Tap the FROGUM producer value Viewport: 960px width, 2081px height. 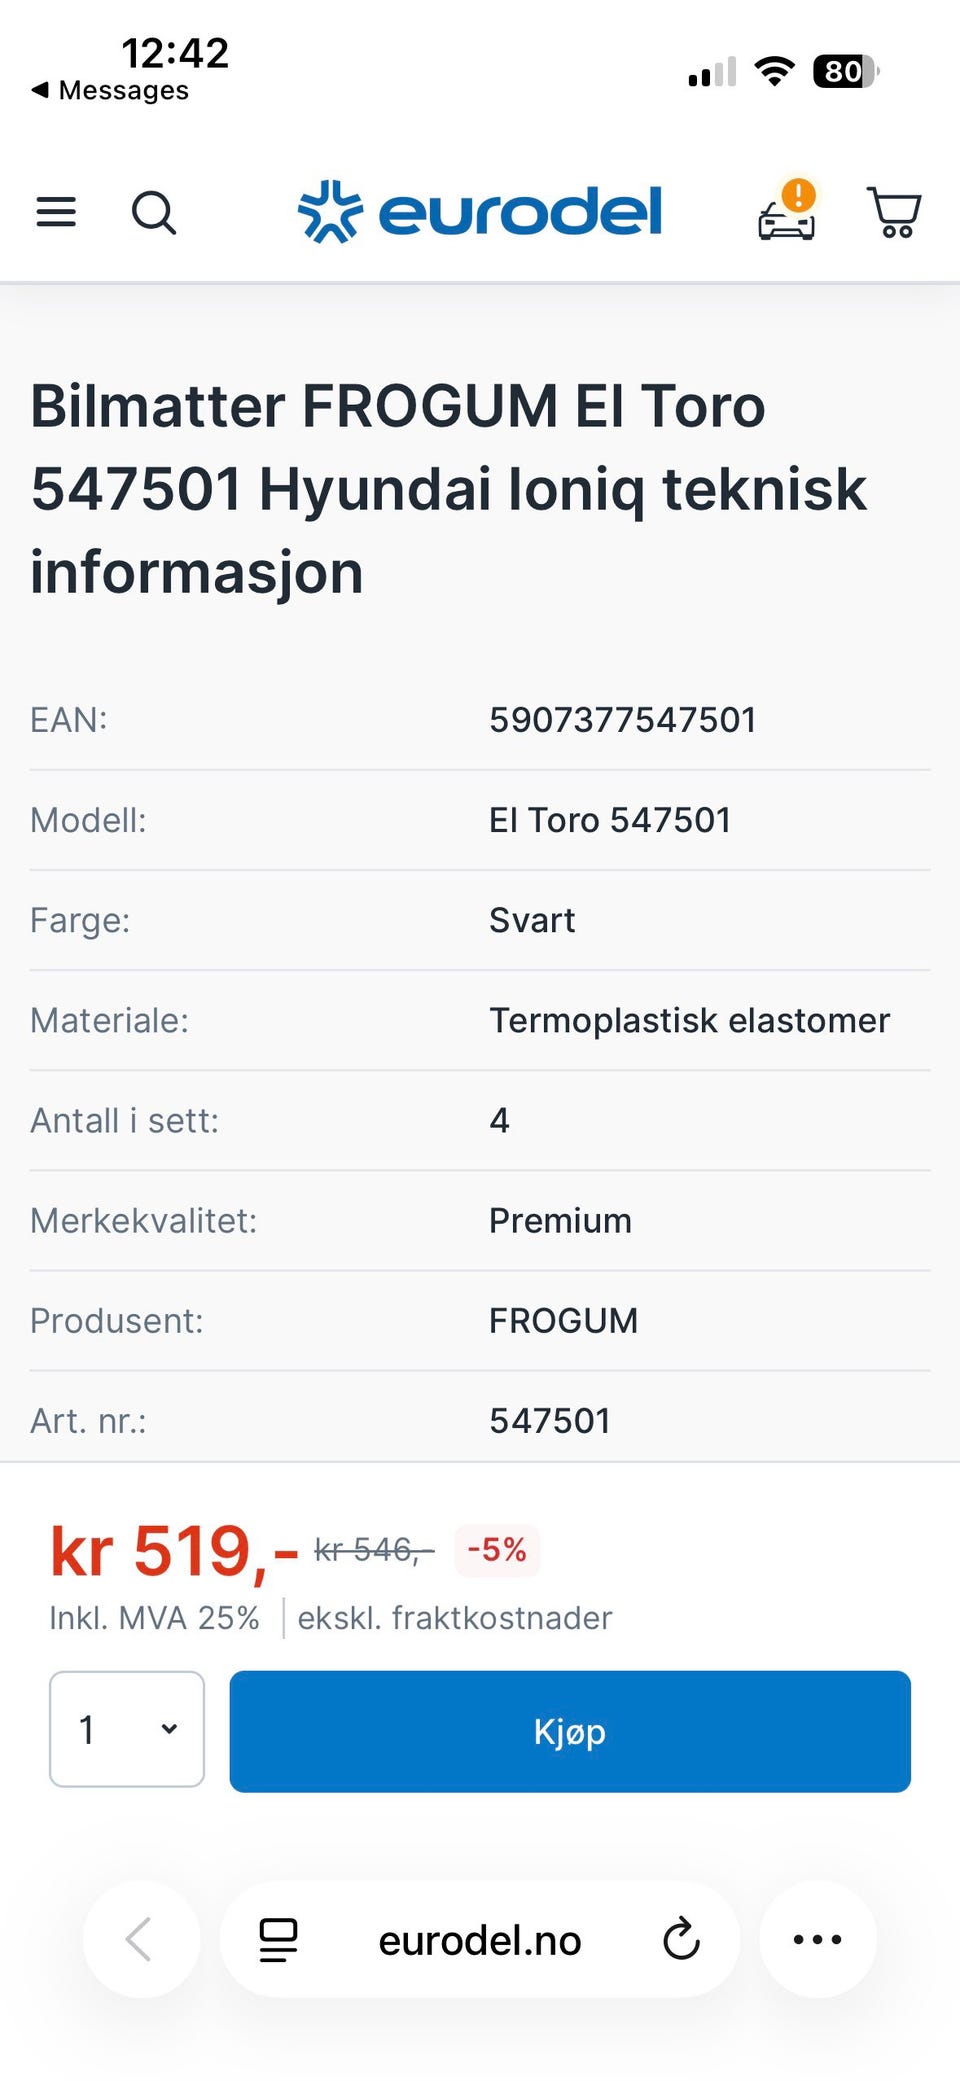tap(563, 1321)
